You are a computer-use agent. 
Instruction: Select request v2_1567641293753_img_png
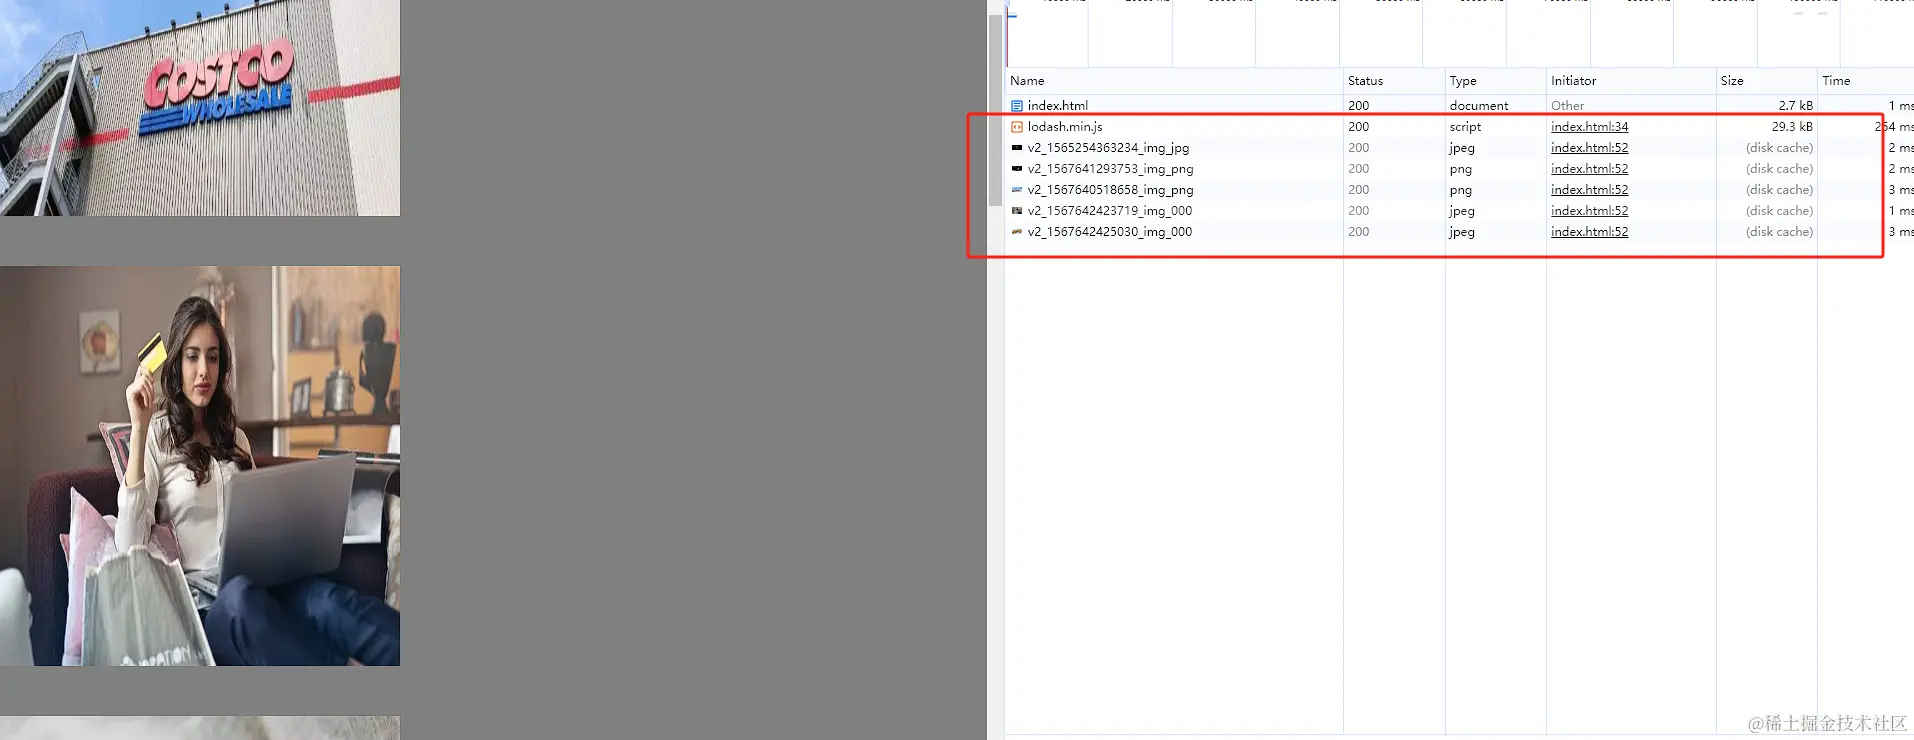[x=1110, y=169]
